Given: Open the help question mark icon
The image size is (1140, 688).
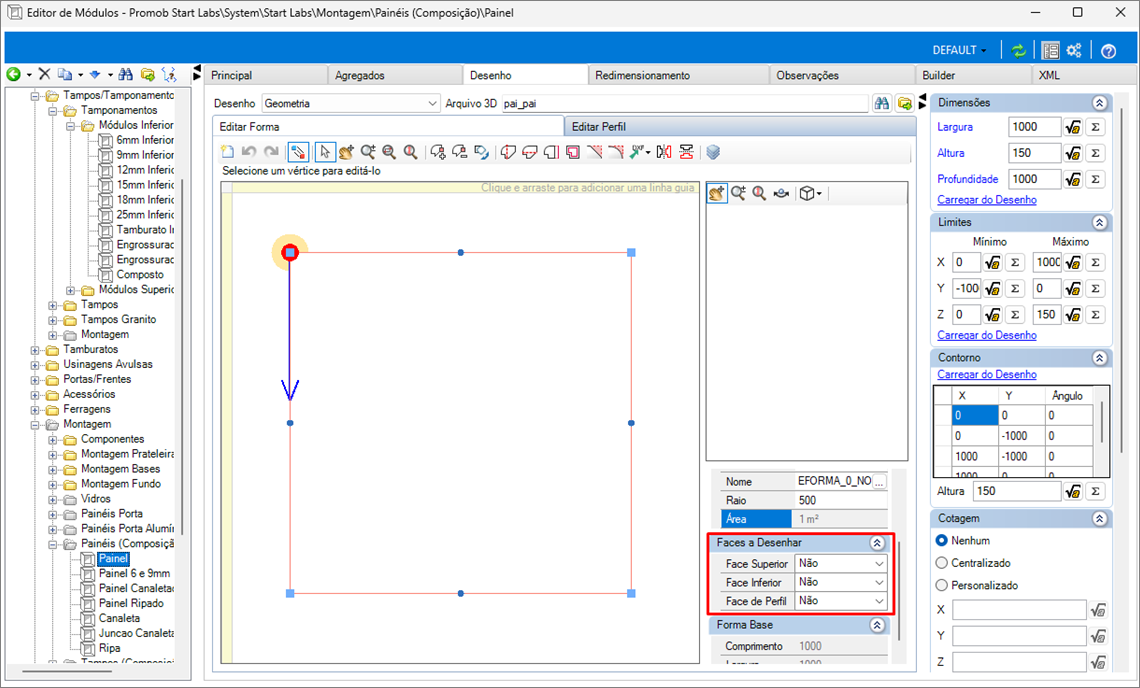Looking at the screenshot, I should tap(1108, 50).
